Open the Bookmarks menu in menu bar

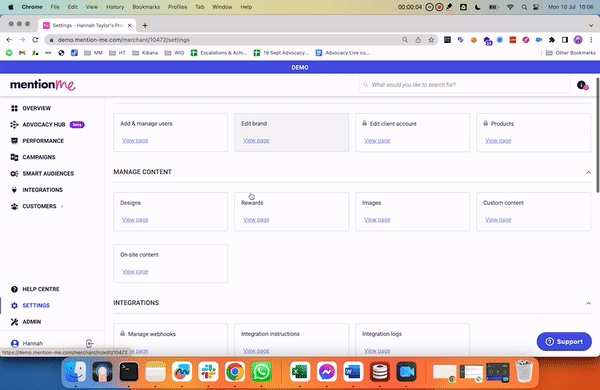pyautogui.click(x=146, y=7)
